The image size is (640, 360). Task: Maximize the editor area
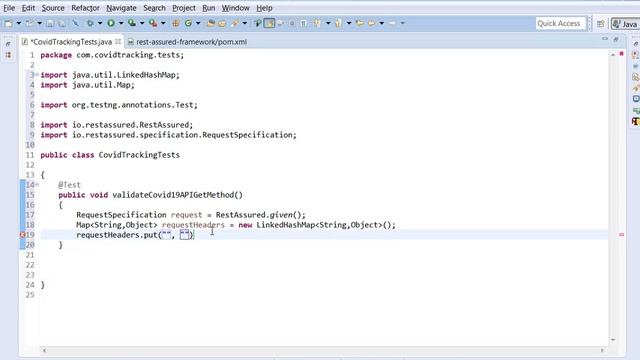[x=616, y=39]
